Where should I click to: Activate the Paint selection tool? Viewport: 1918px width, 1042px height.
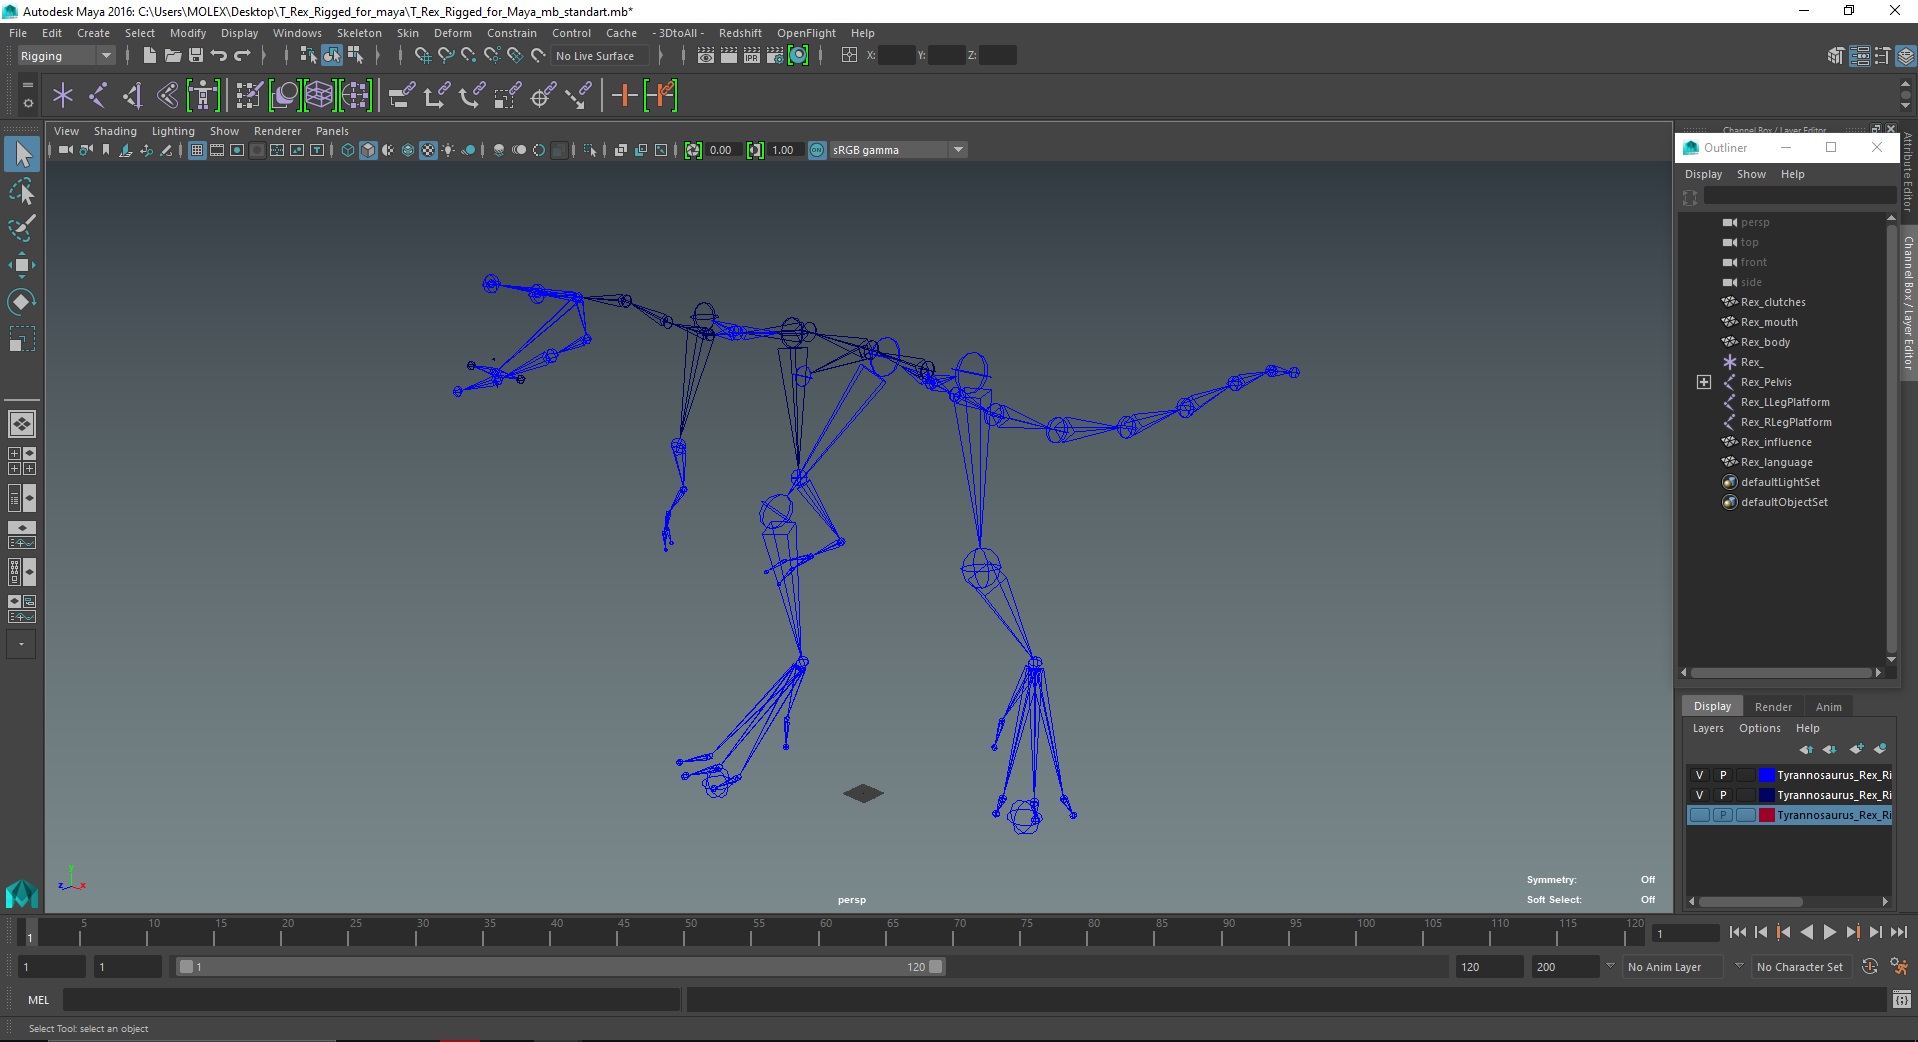pos(22,228)
